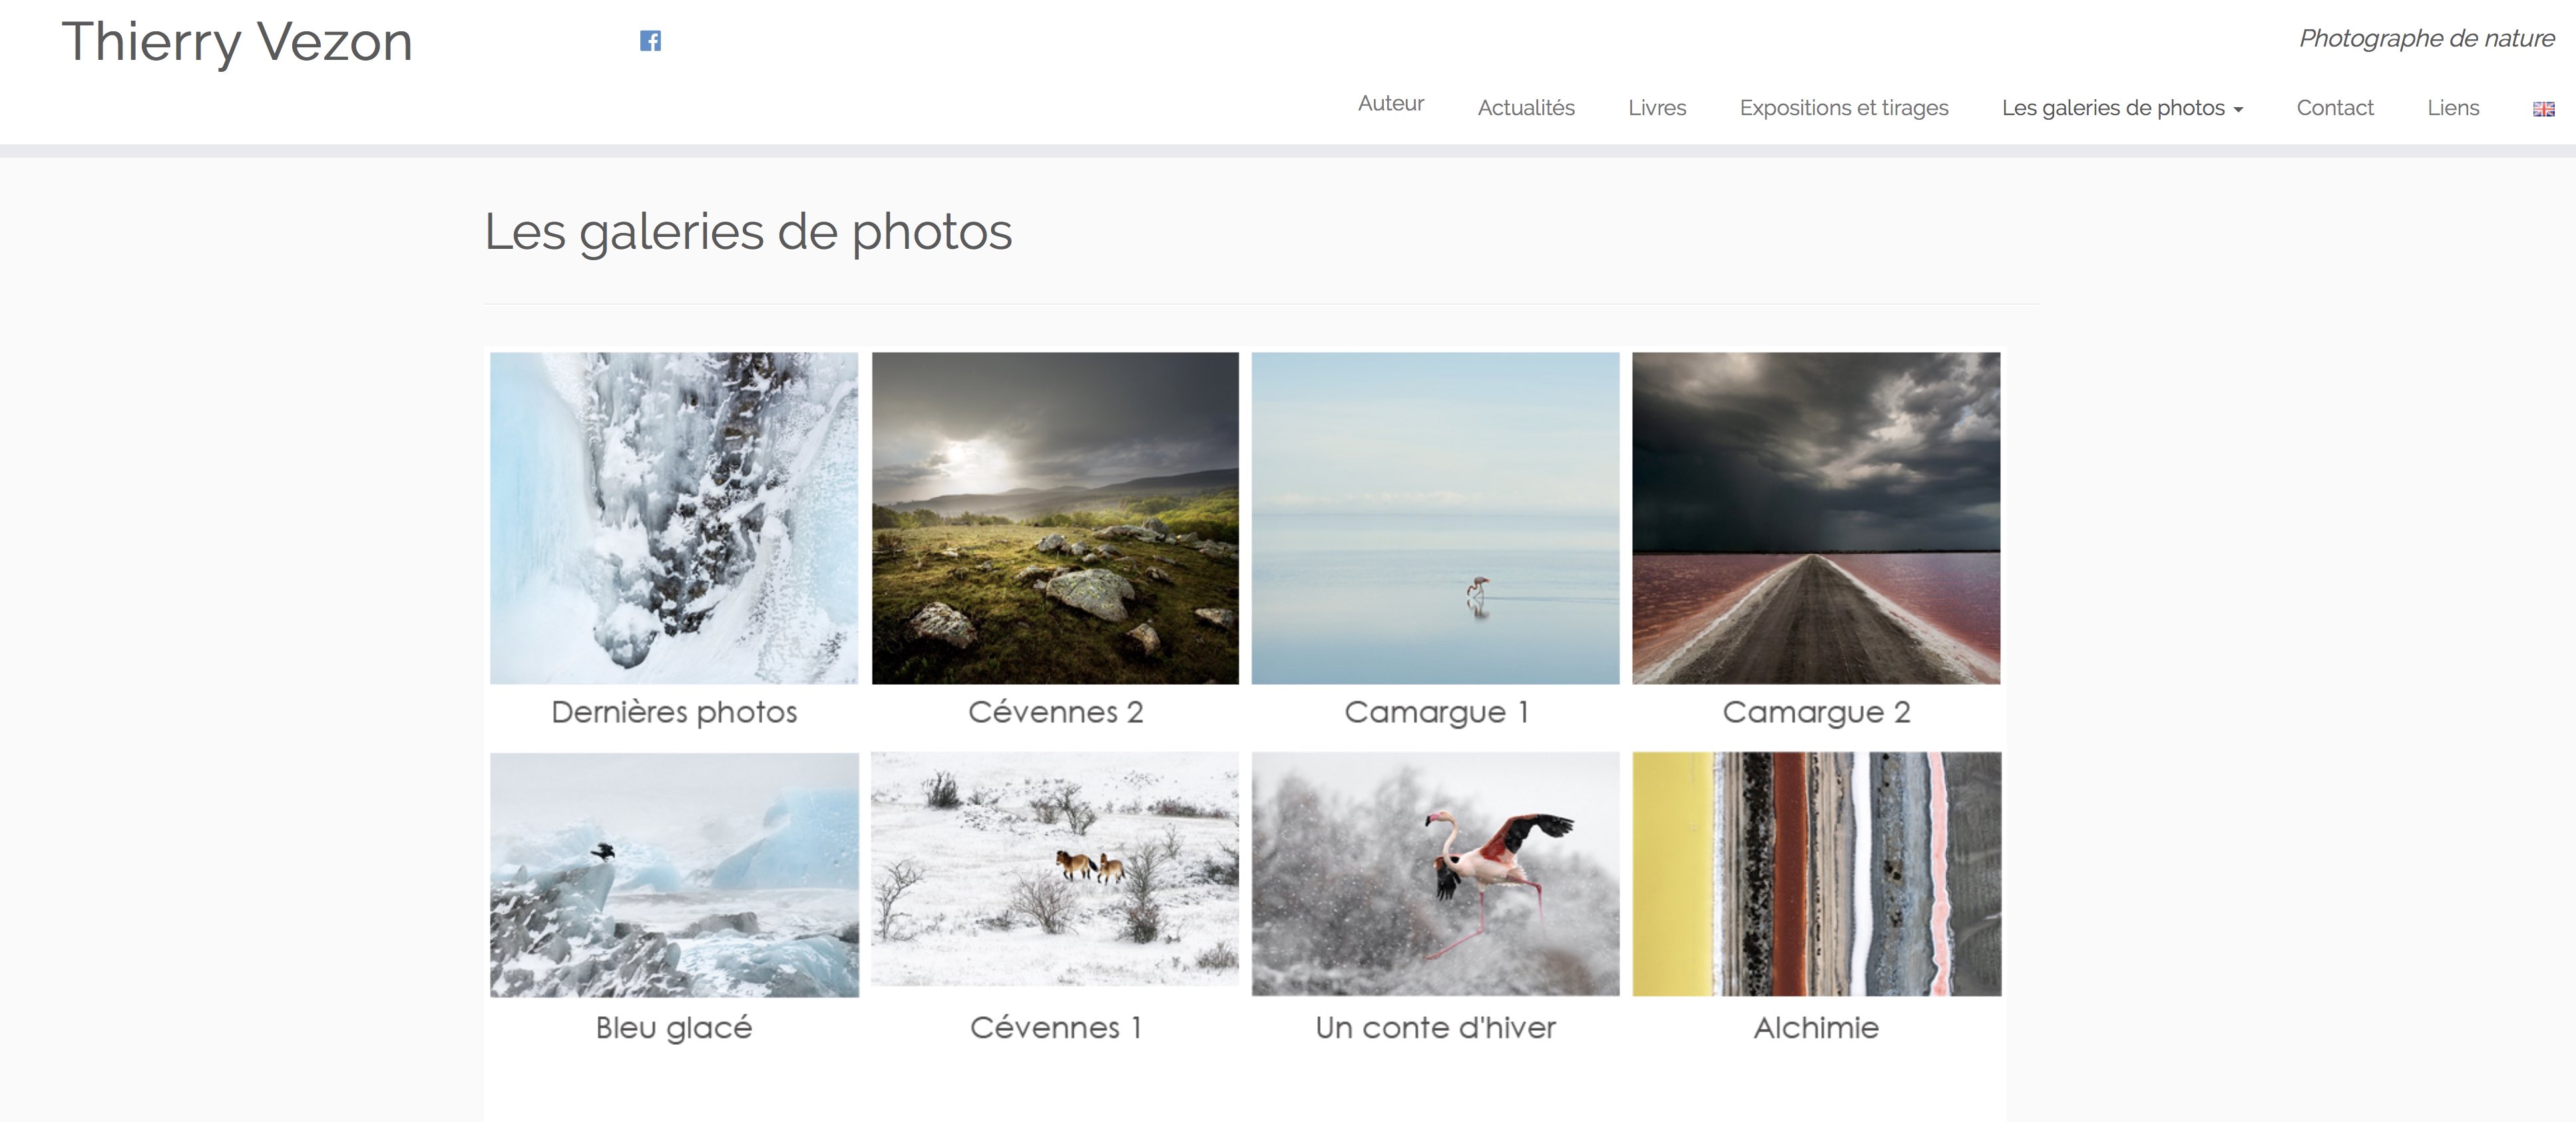
Task: Open the Actualités menu item
Action: [1526, 108]
